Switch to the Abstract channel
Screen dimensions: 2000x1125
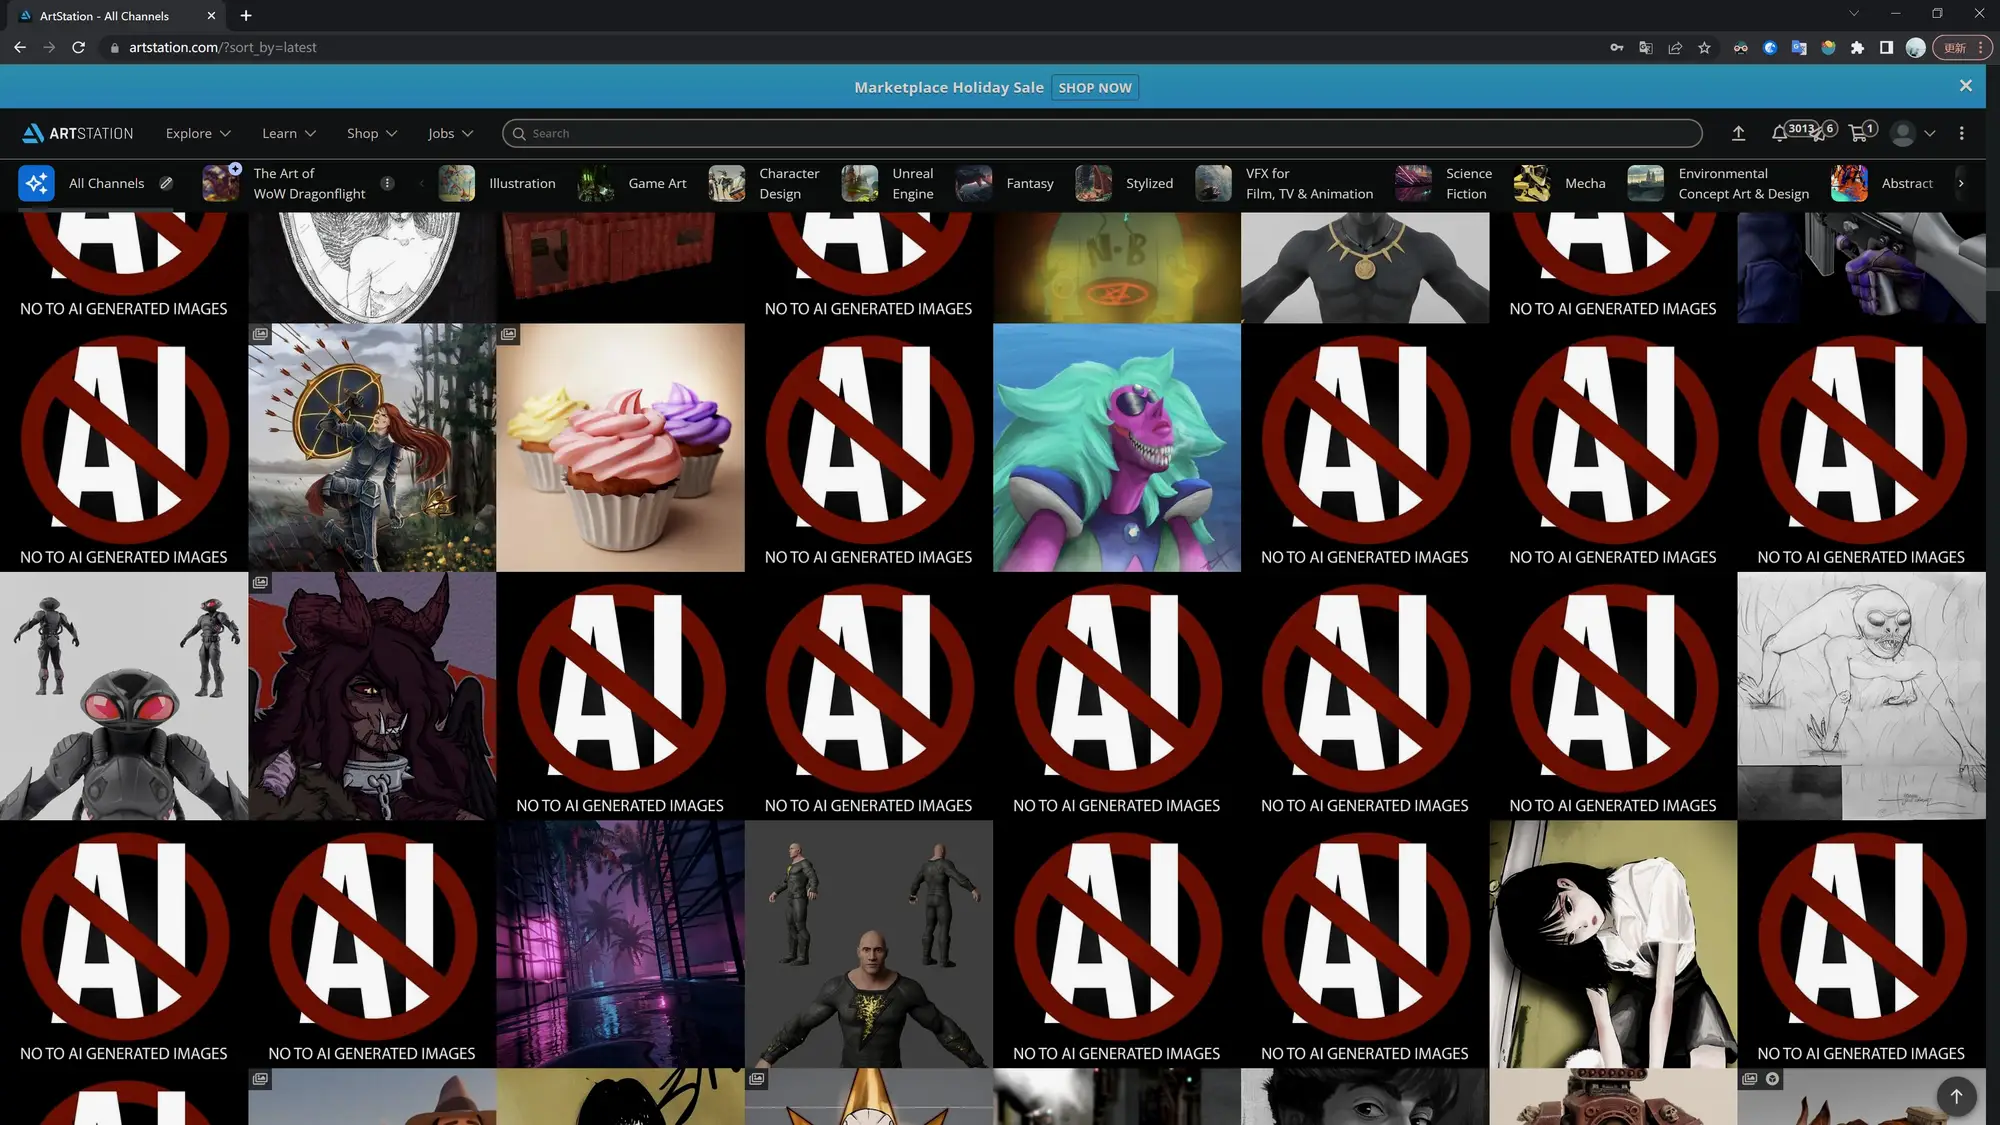click(1882, 183)
